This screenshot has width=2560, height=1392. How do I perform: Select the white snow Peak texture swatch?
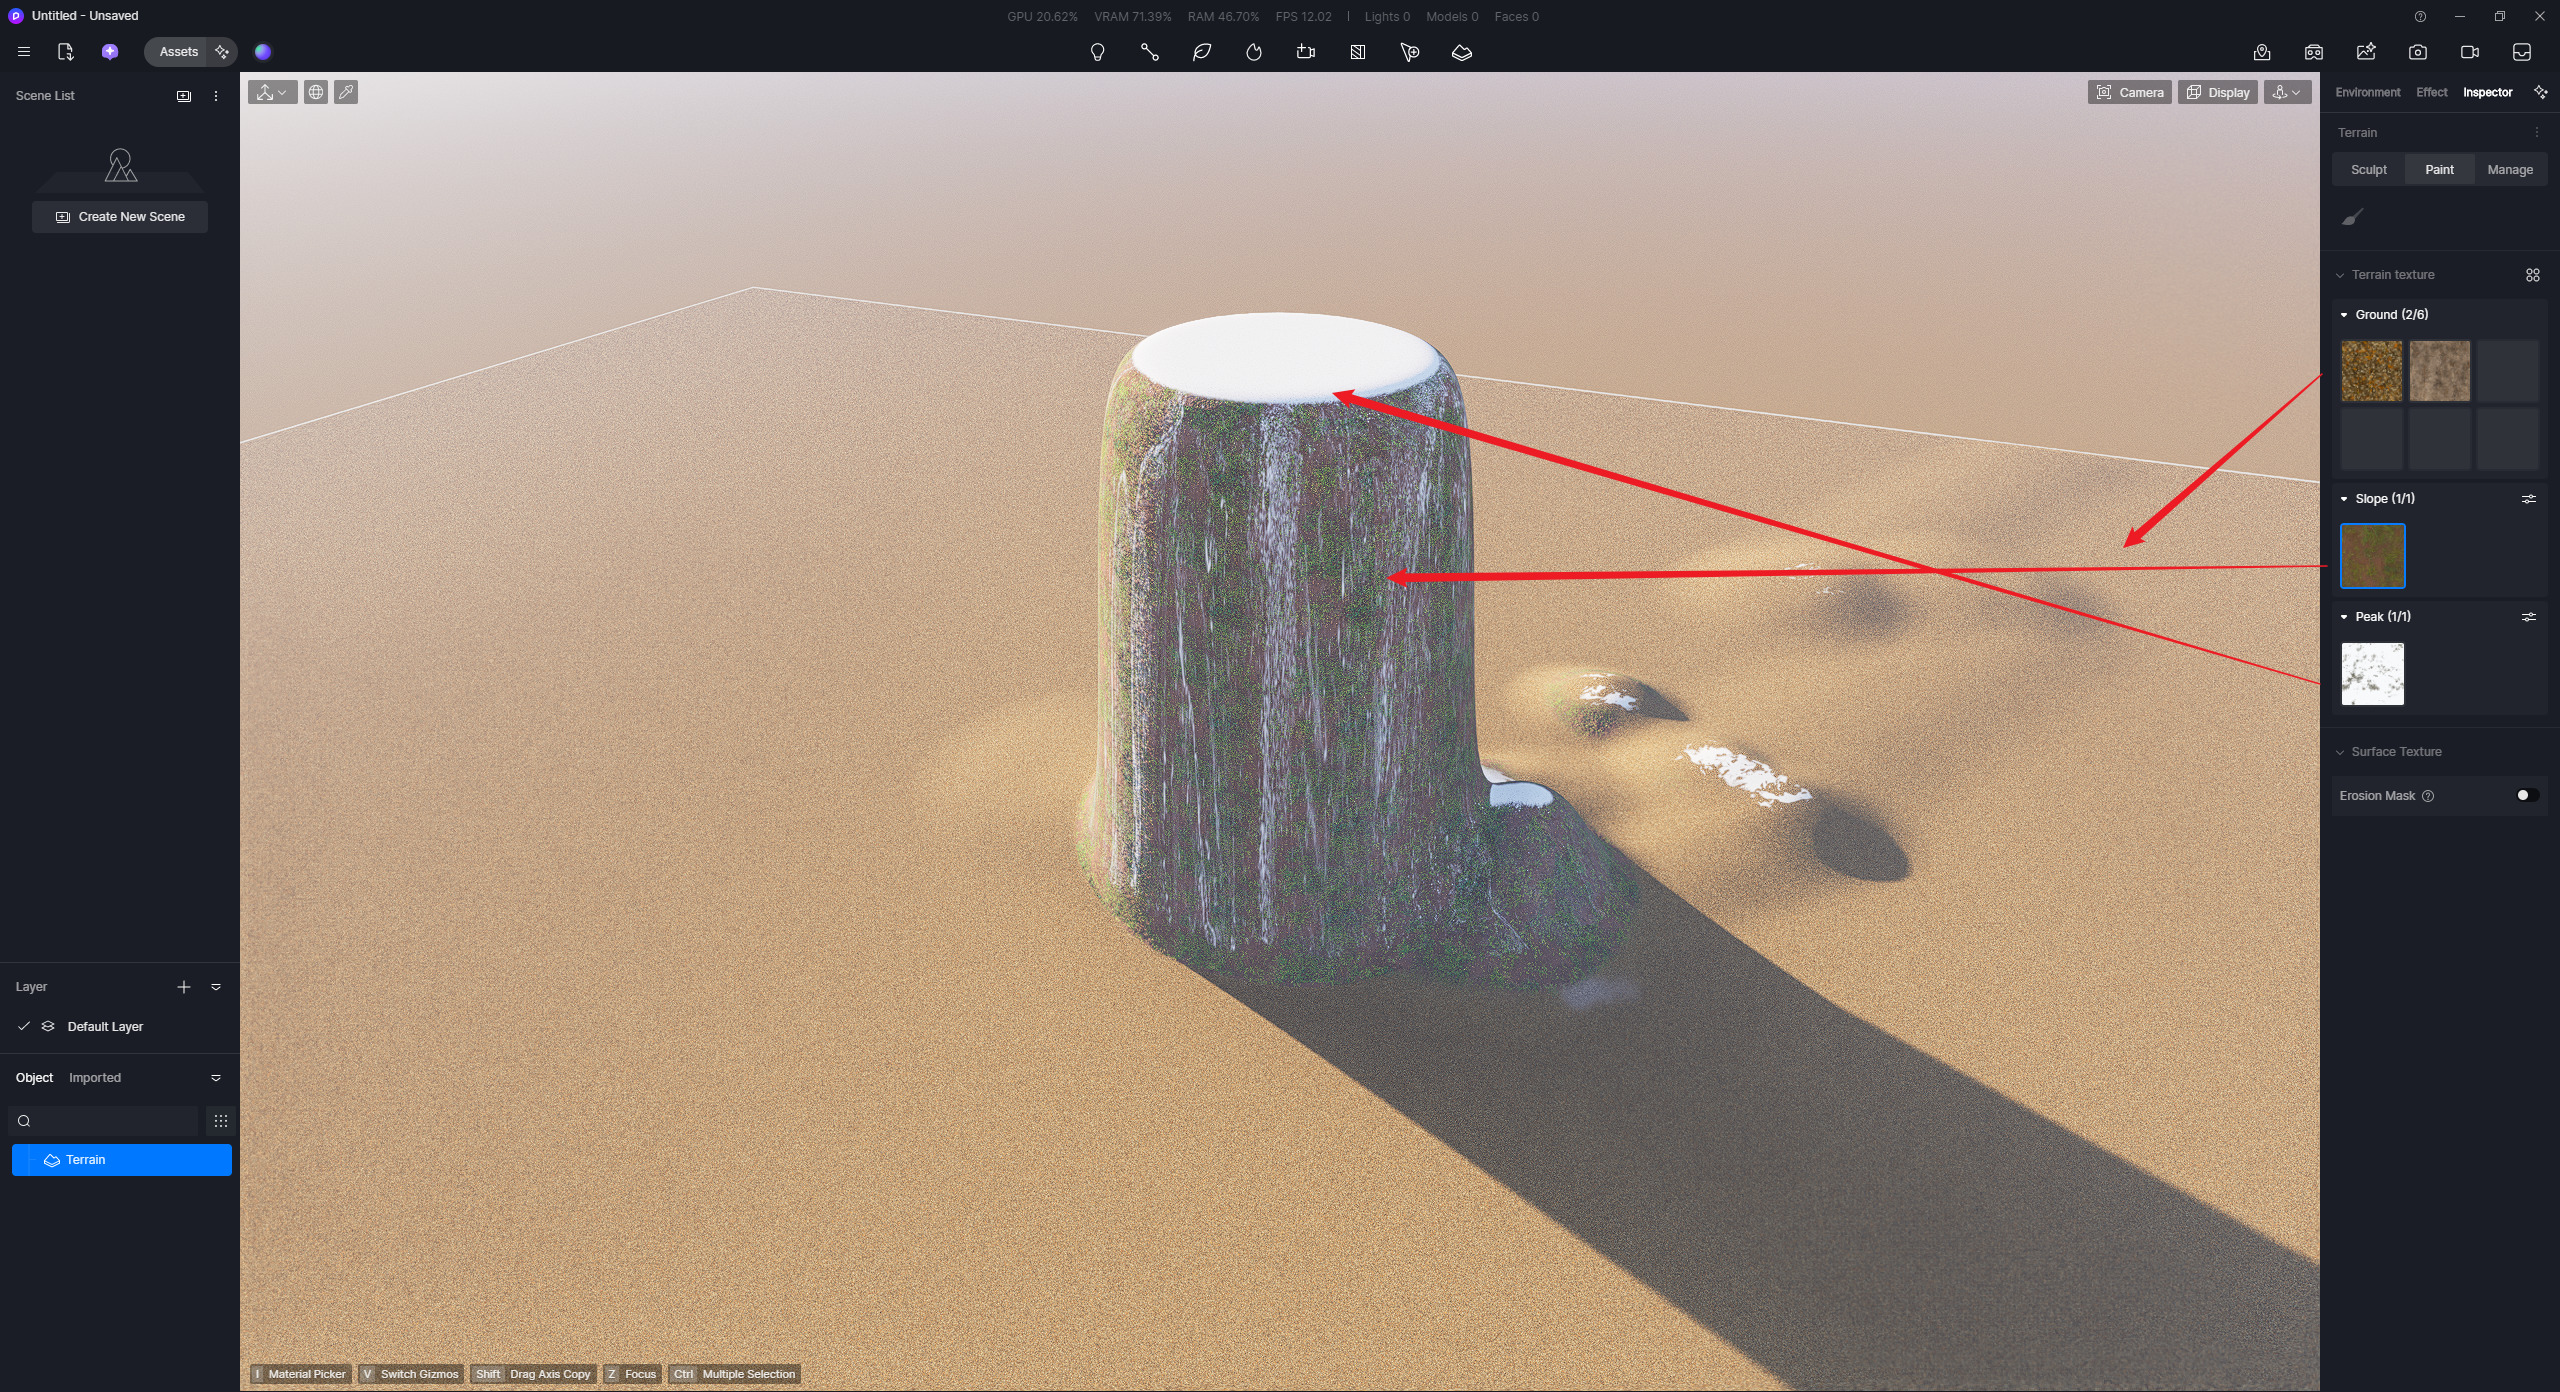2372,674
